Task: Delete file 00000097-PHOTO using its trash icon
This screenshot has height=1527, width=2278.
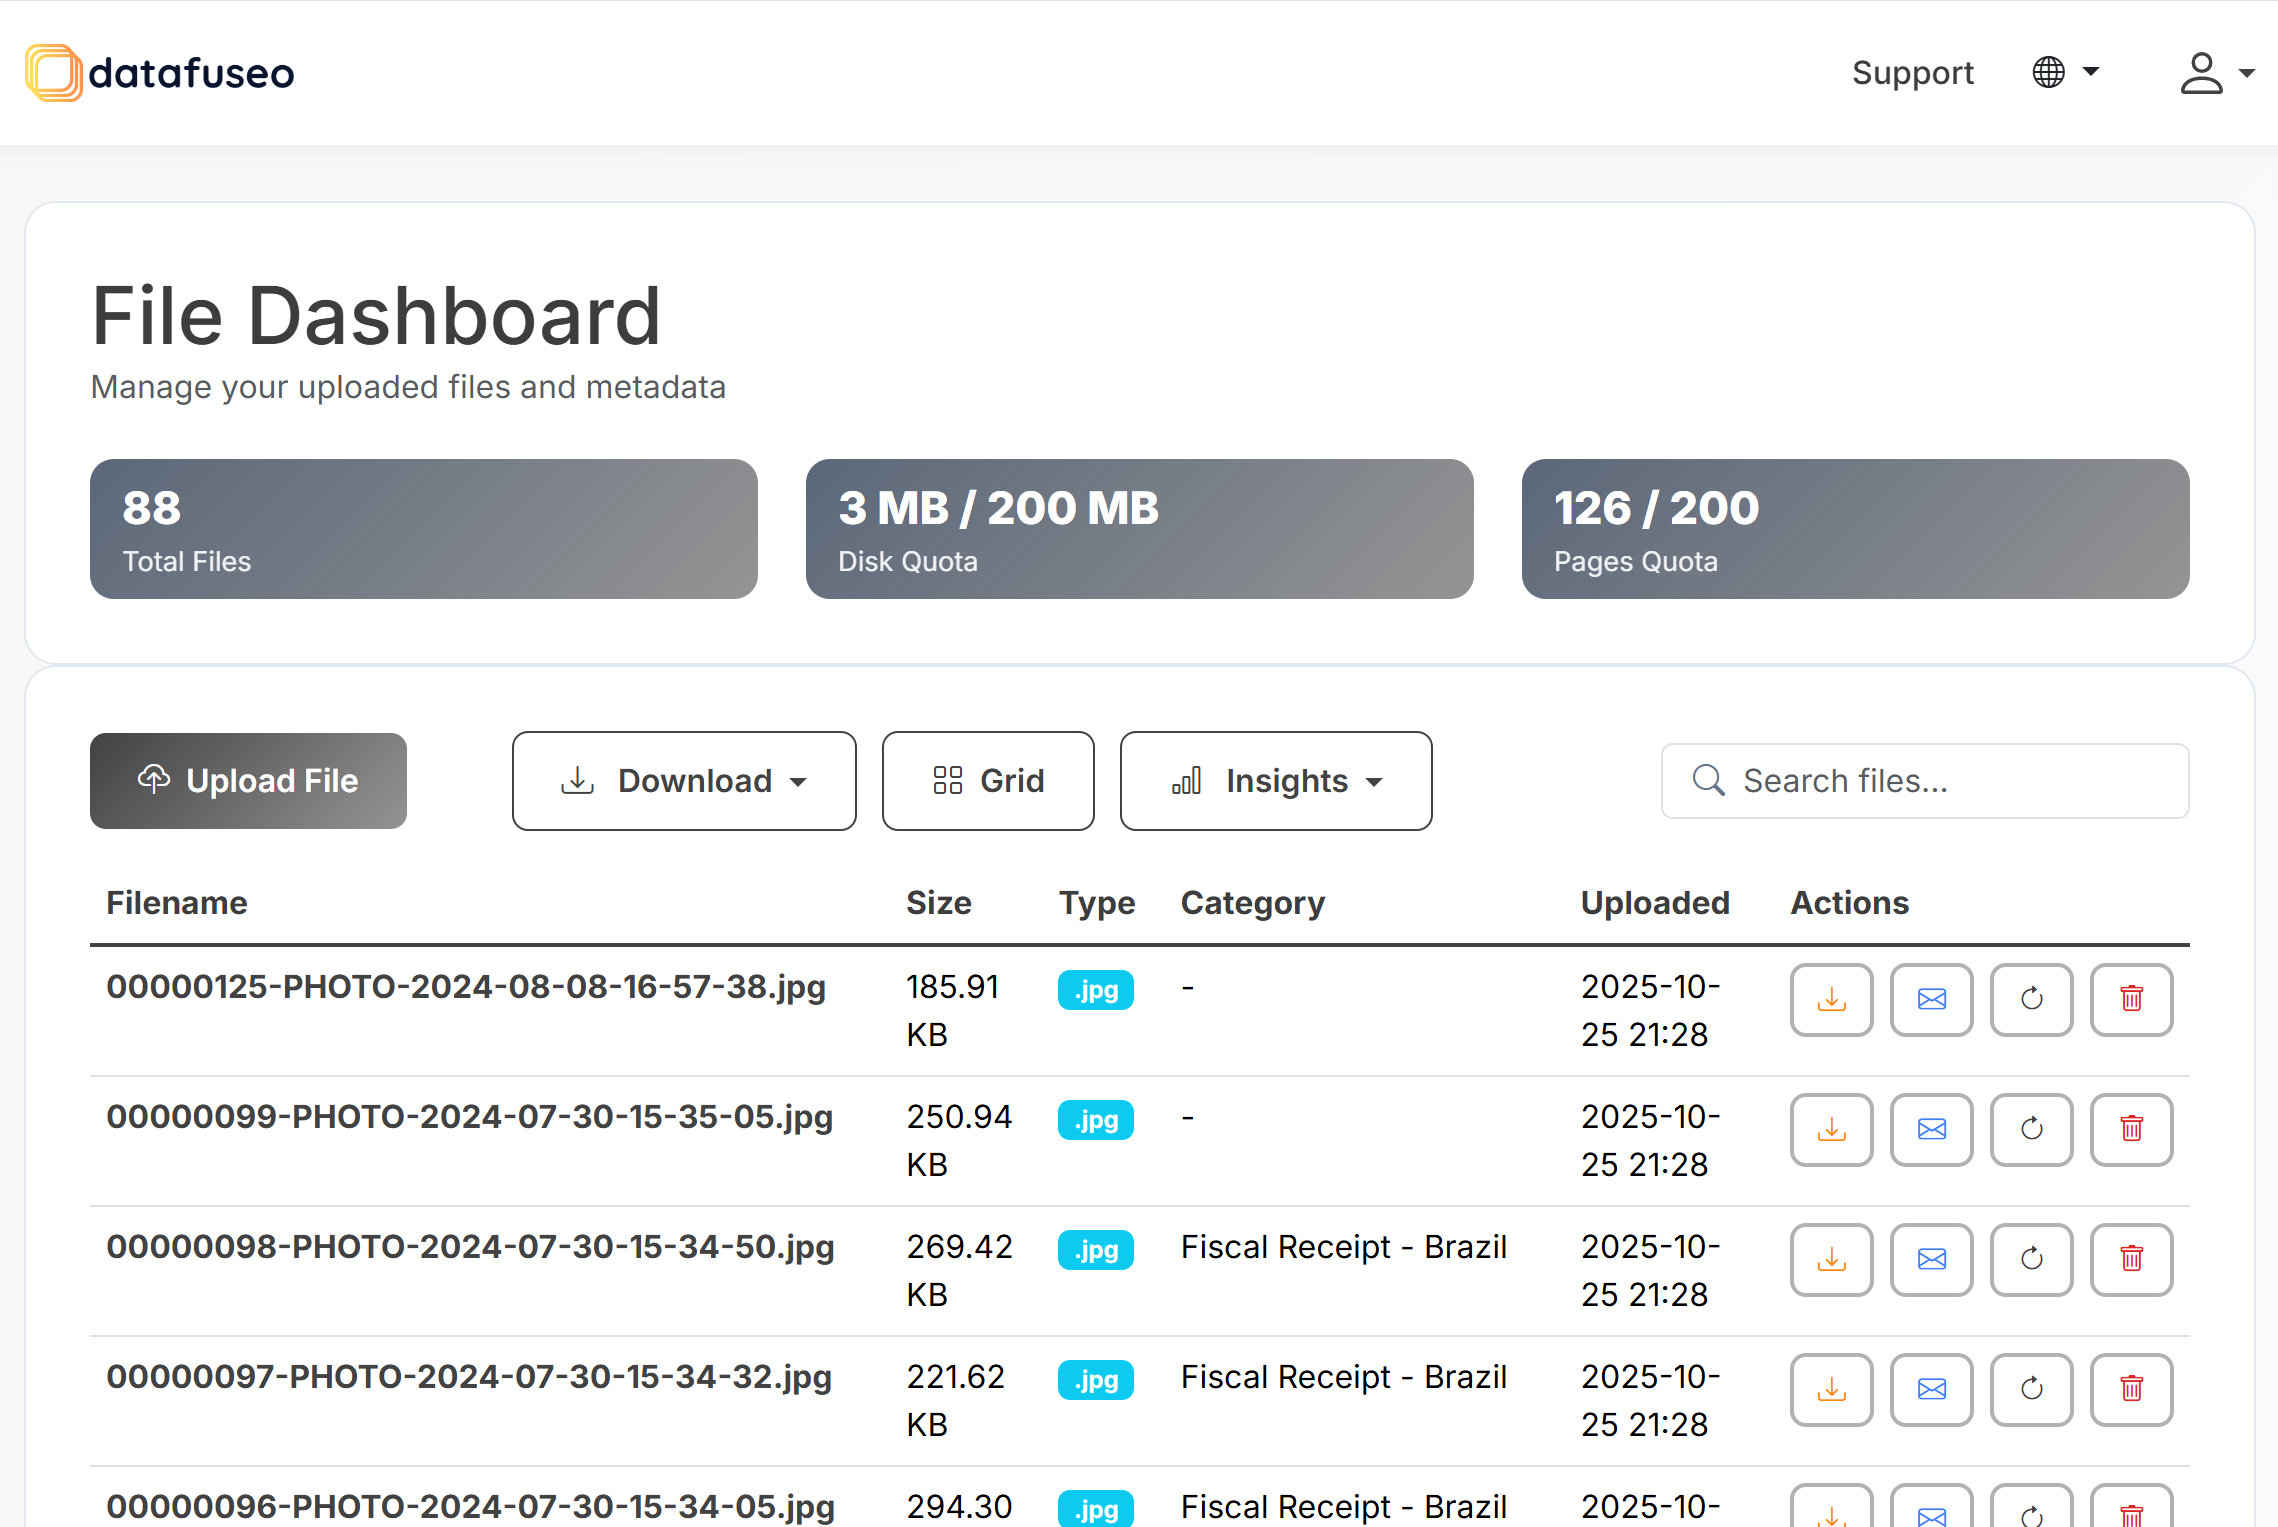Action: (x=2131, y=1389)
